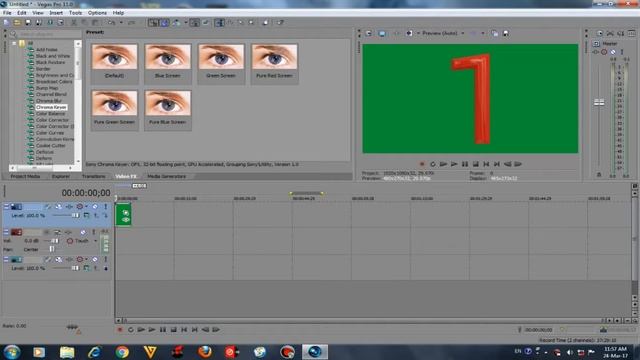Screen dimensions: 640x360
Task: Toggle Mute on the third video track
Action: (95, 259)
